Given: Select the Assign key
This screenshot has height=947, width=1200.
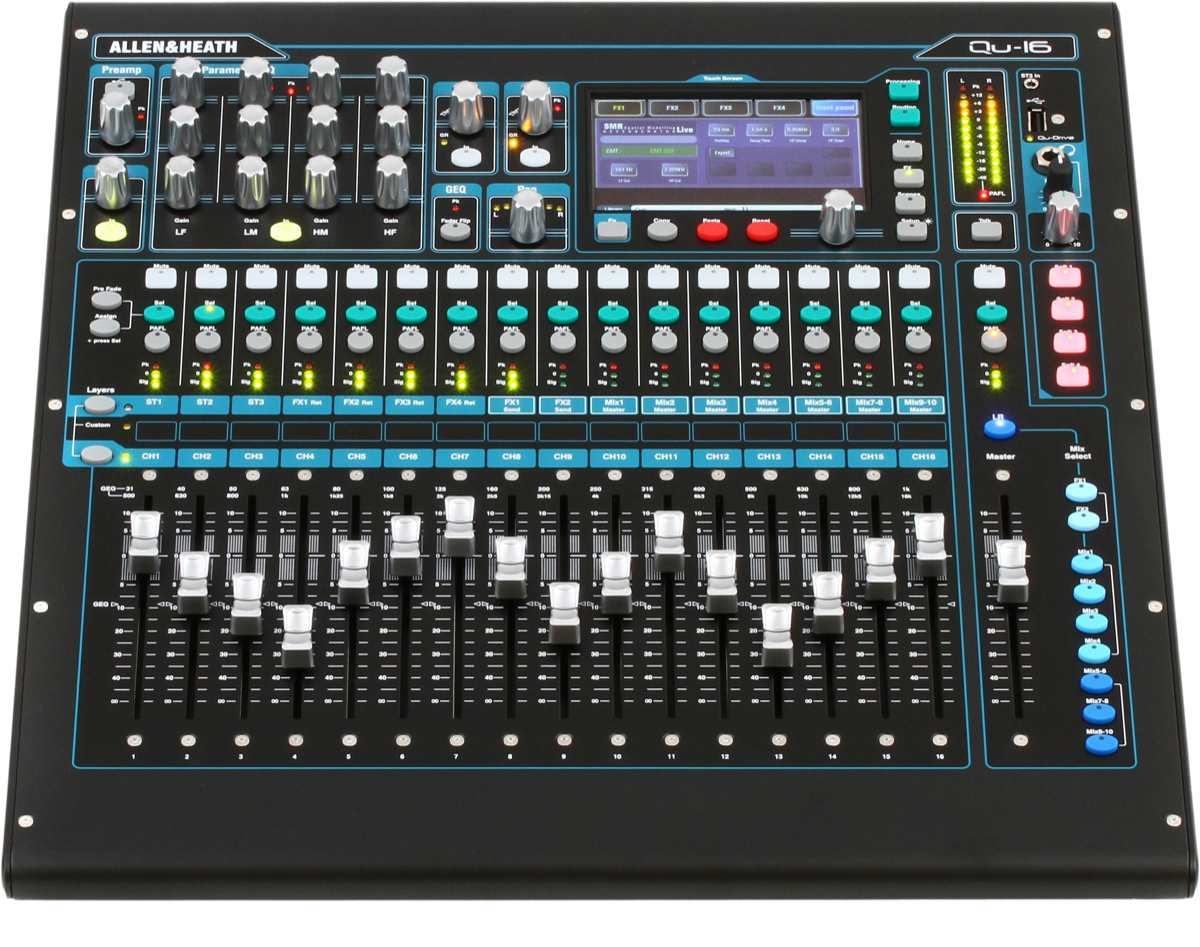Looking at the screenshot, I should click(x=107, y=326).
